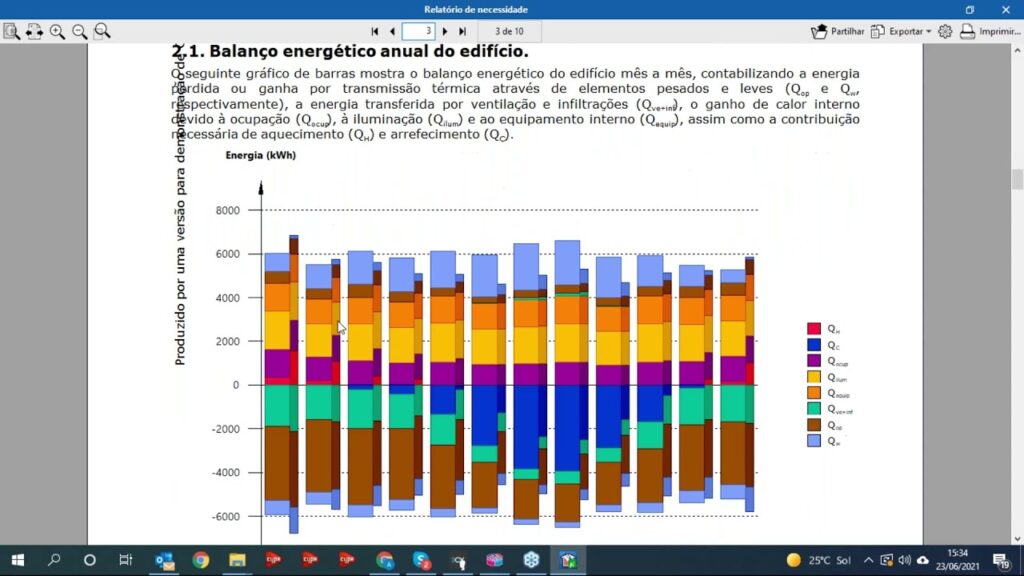Click the Partilhar button
The image size is (1024, 576).
point(838,31)
